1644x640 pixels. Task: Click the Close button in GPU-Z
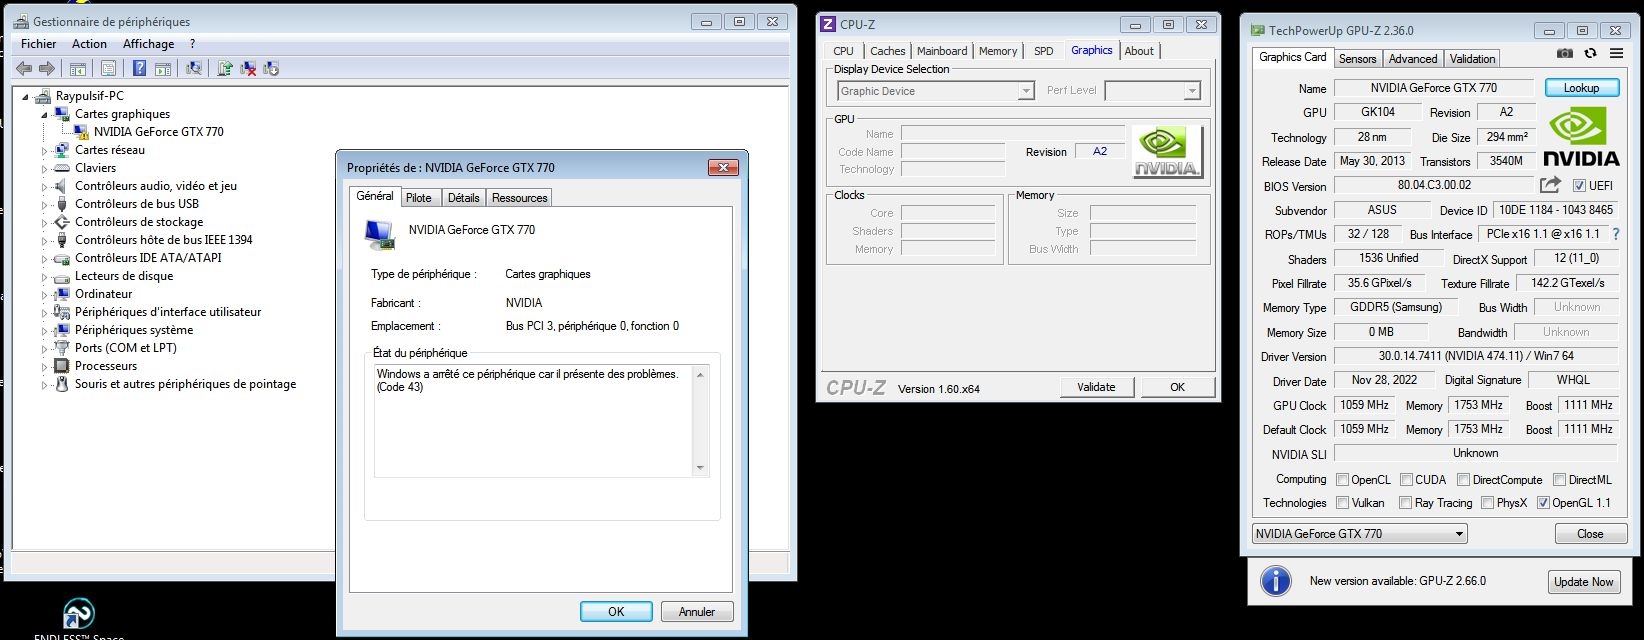[x=1590, y=534]
